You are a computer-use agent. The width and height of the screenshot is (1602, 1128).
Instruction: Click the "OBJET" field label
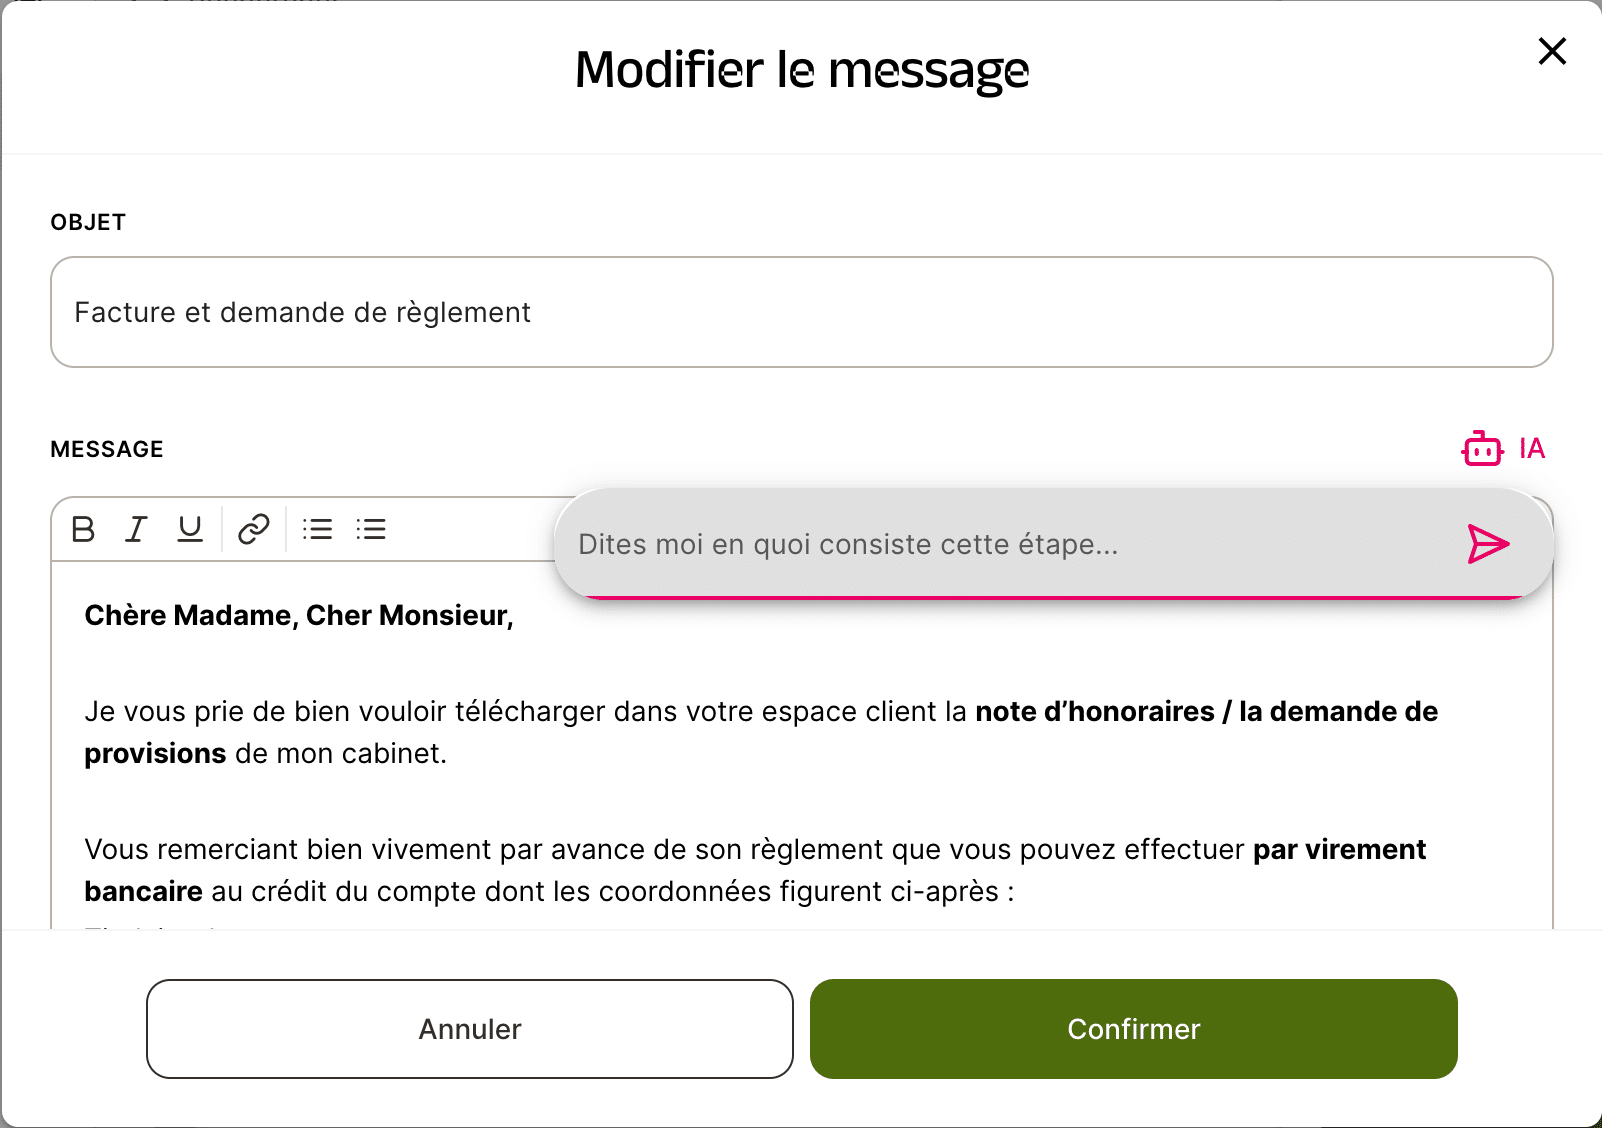tap(88, 222)
